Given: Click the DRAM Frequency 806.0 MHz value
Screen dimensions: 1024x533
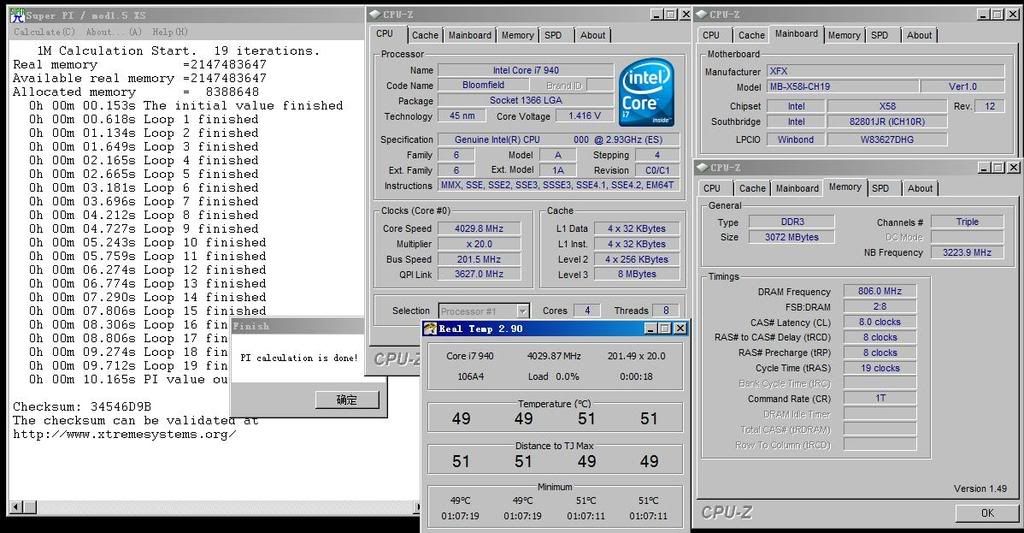Looking at the screenshot, I should [x=880, y=291].
